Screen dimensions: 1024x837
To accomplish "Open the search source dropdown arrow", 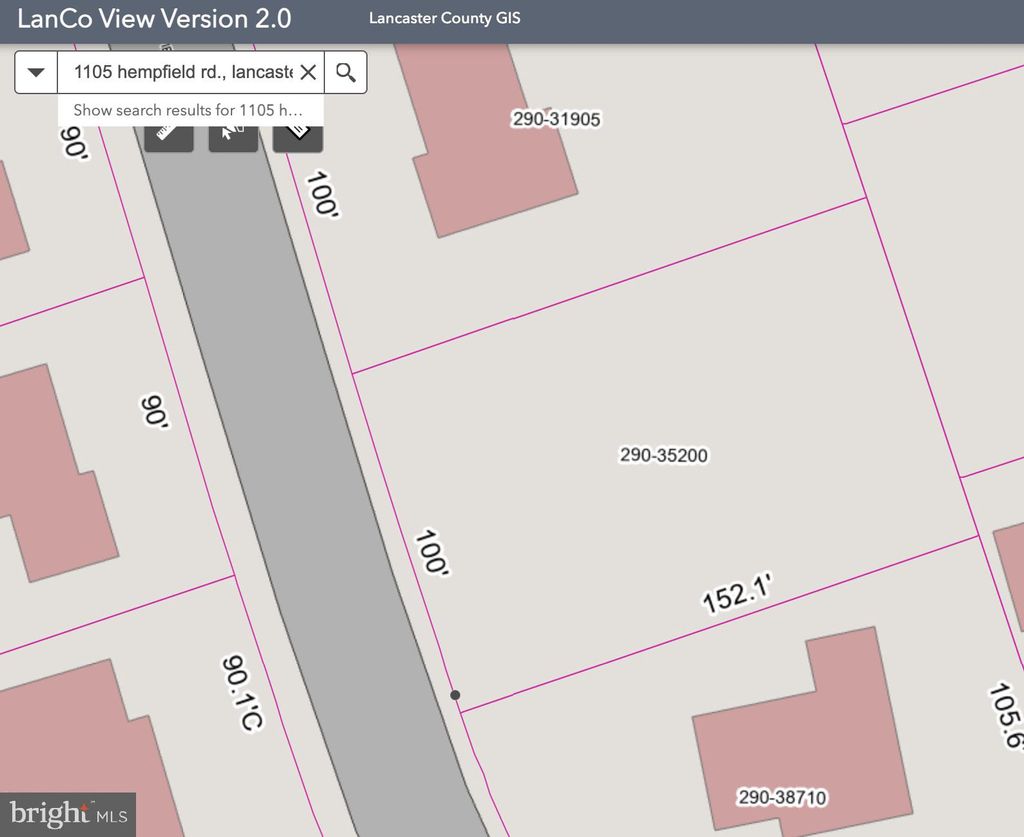I will point(37,72).
